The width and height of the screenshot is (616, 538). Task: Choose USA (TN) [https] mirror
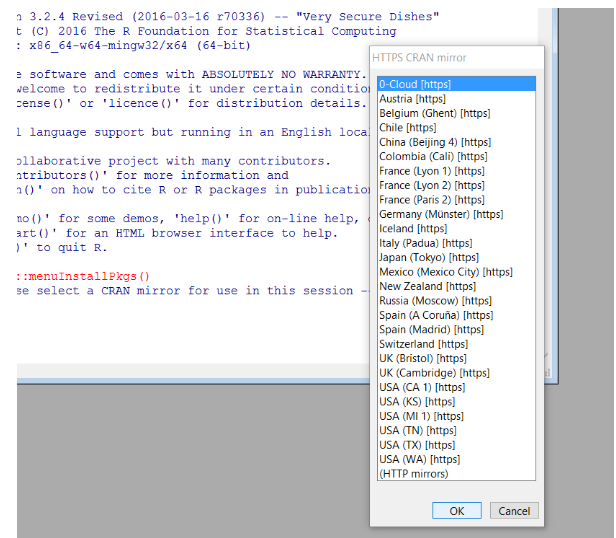[x=456, y=430]
